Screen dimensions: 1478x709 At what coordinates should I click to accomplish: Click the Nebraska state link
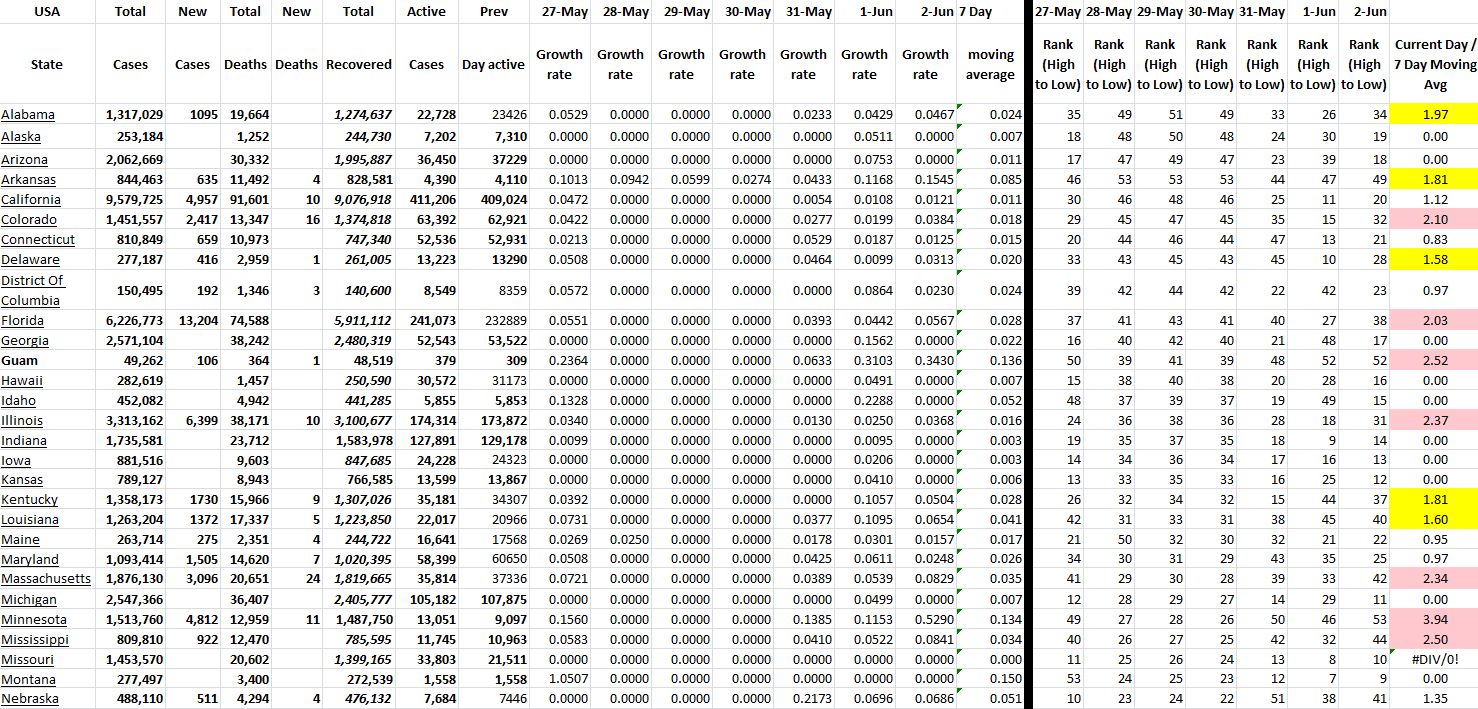[x=30, y=699]
